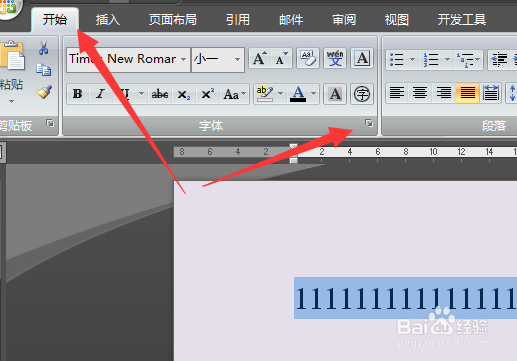
Task: Apply yellow text highlight
Action: [x=265, y=94]
